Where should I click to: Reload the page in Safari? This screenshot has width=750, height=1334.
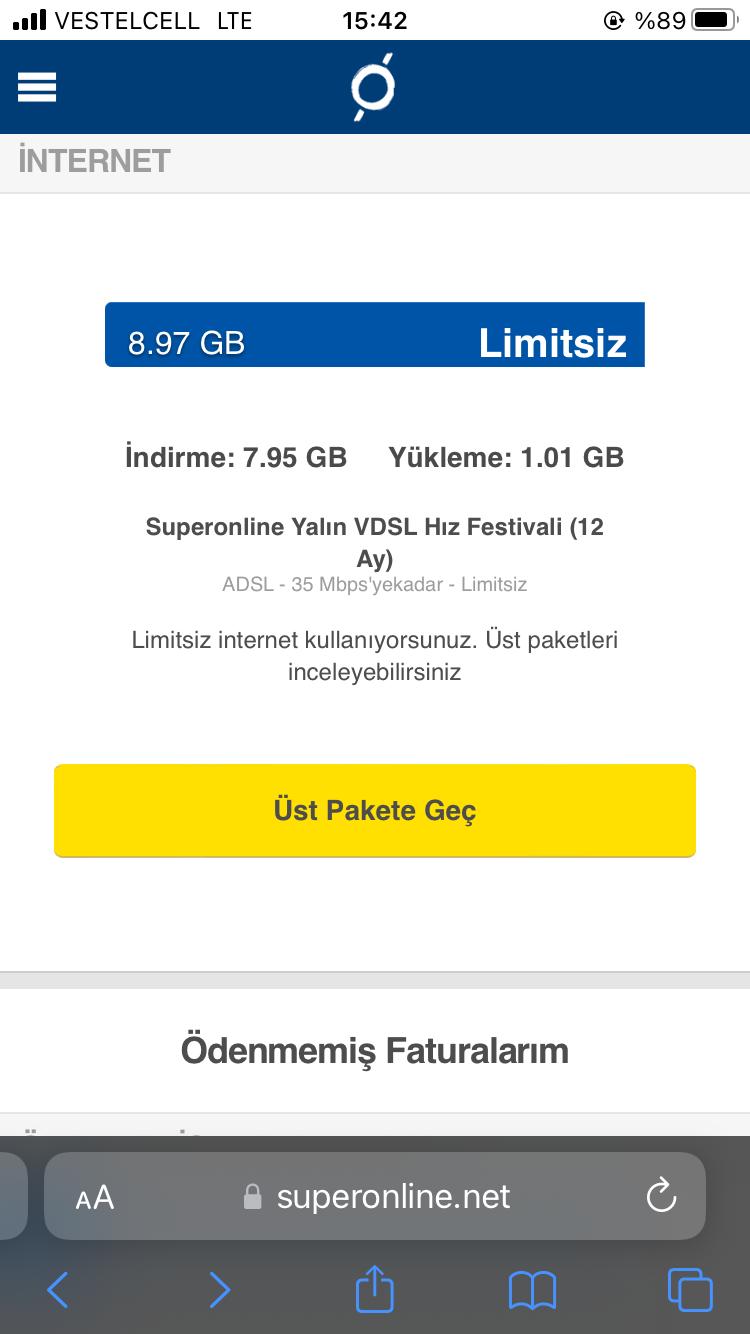(x=661, y=1196)
